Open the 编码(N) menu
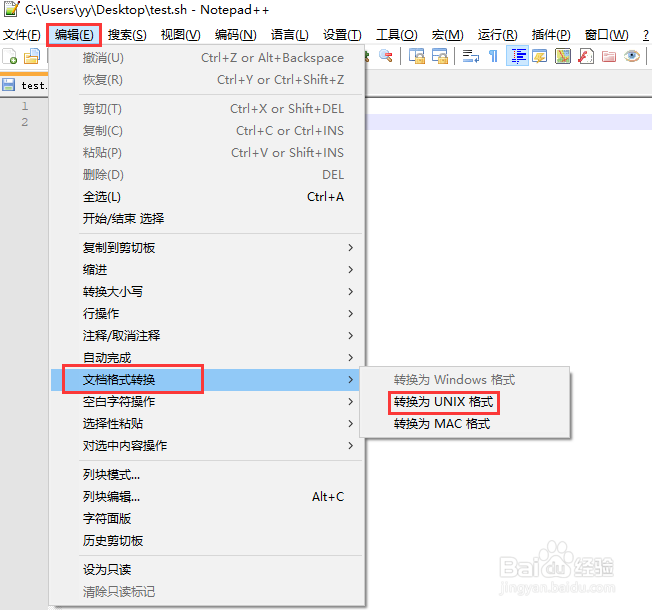Screen dimensions: 652x610 pyautogui.click(x=235, y=35)
